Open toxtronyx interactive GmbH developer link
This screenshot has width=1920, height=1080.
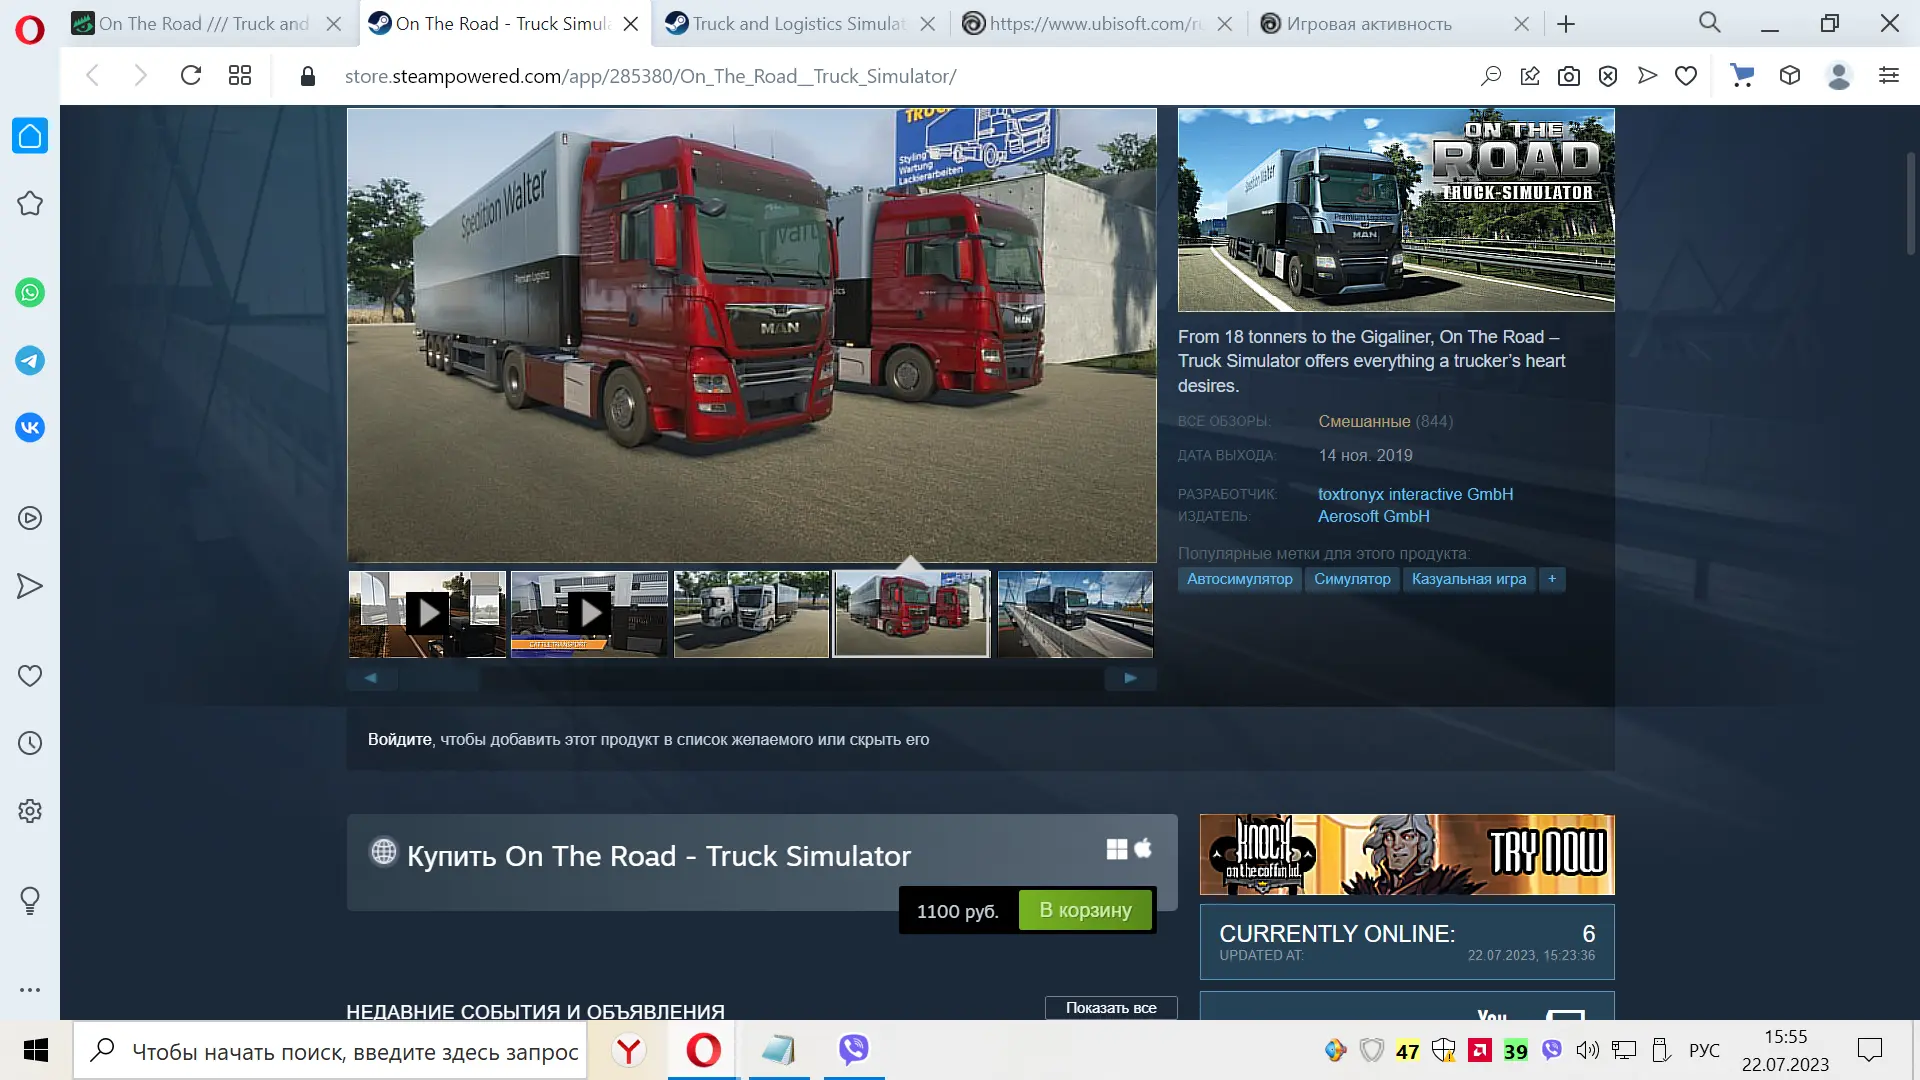[x=1415, y=494]
